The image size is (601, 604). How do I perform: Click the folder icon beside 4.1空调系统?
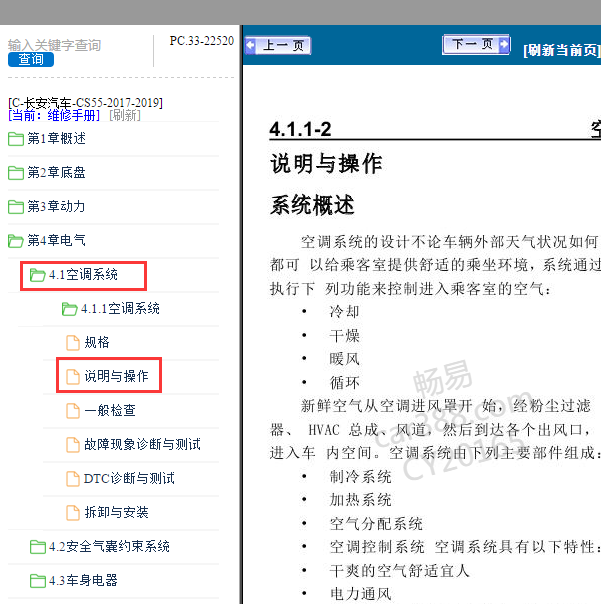(38, 275)
